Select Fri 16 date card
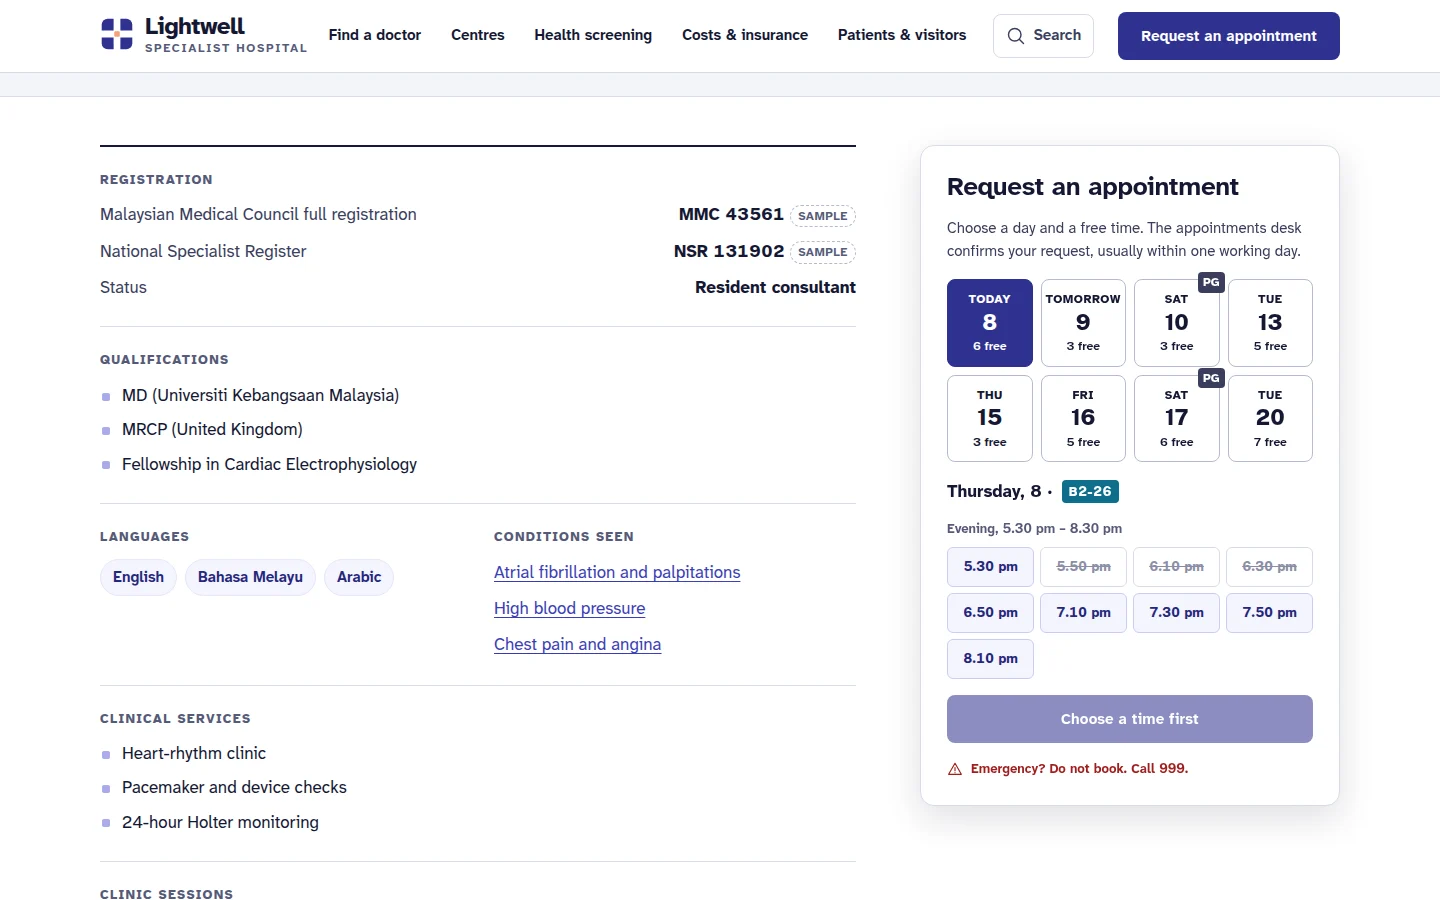 click(x=1083, y=418)
